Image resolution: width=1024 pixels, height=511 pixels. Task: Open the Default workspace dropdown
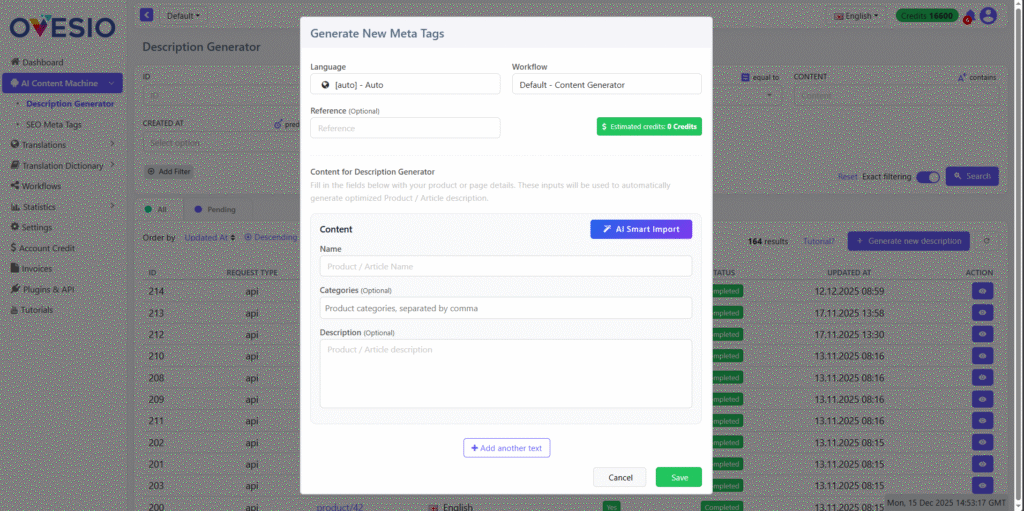(182, 16)
